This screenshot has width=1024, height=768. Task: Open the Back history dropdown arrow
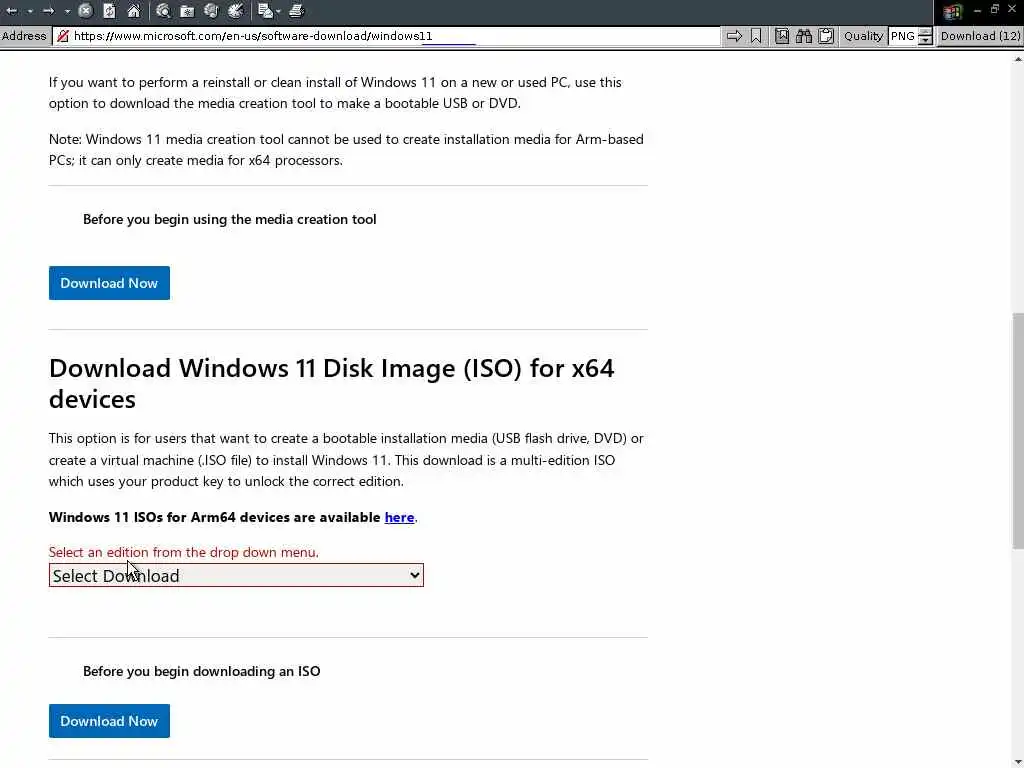coord(30,11)
